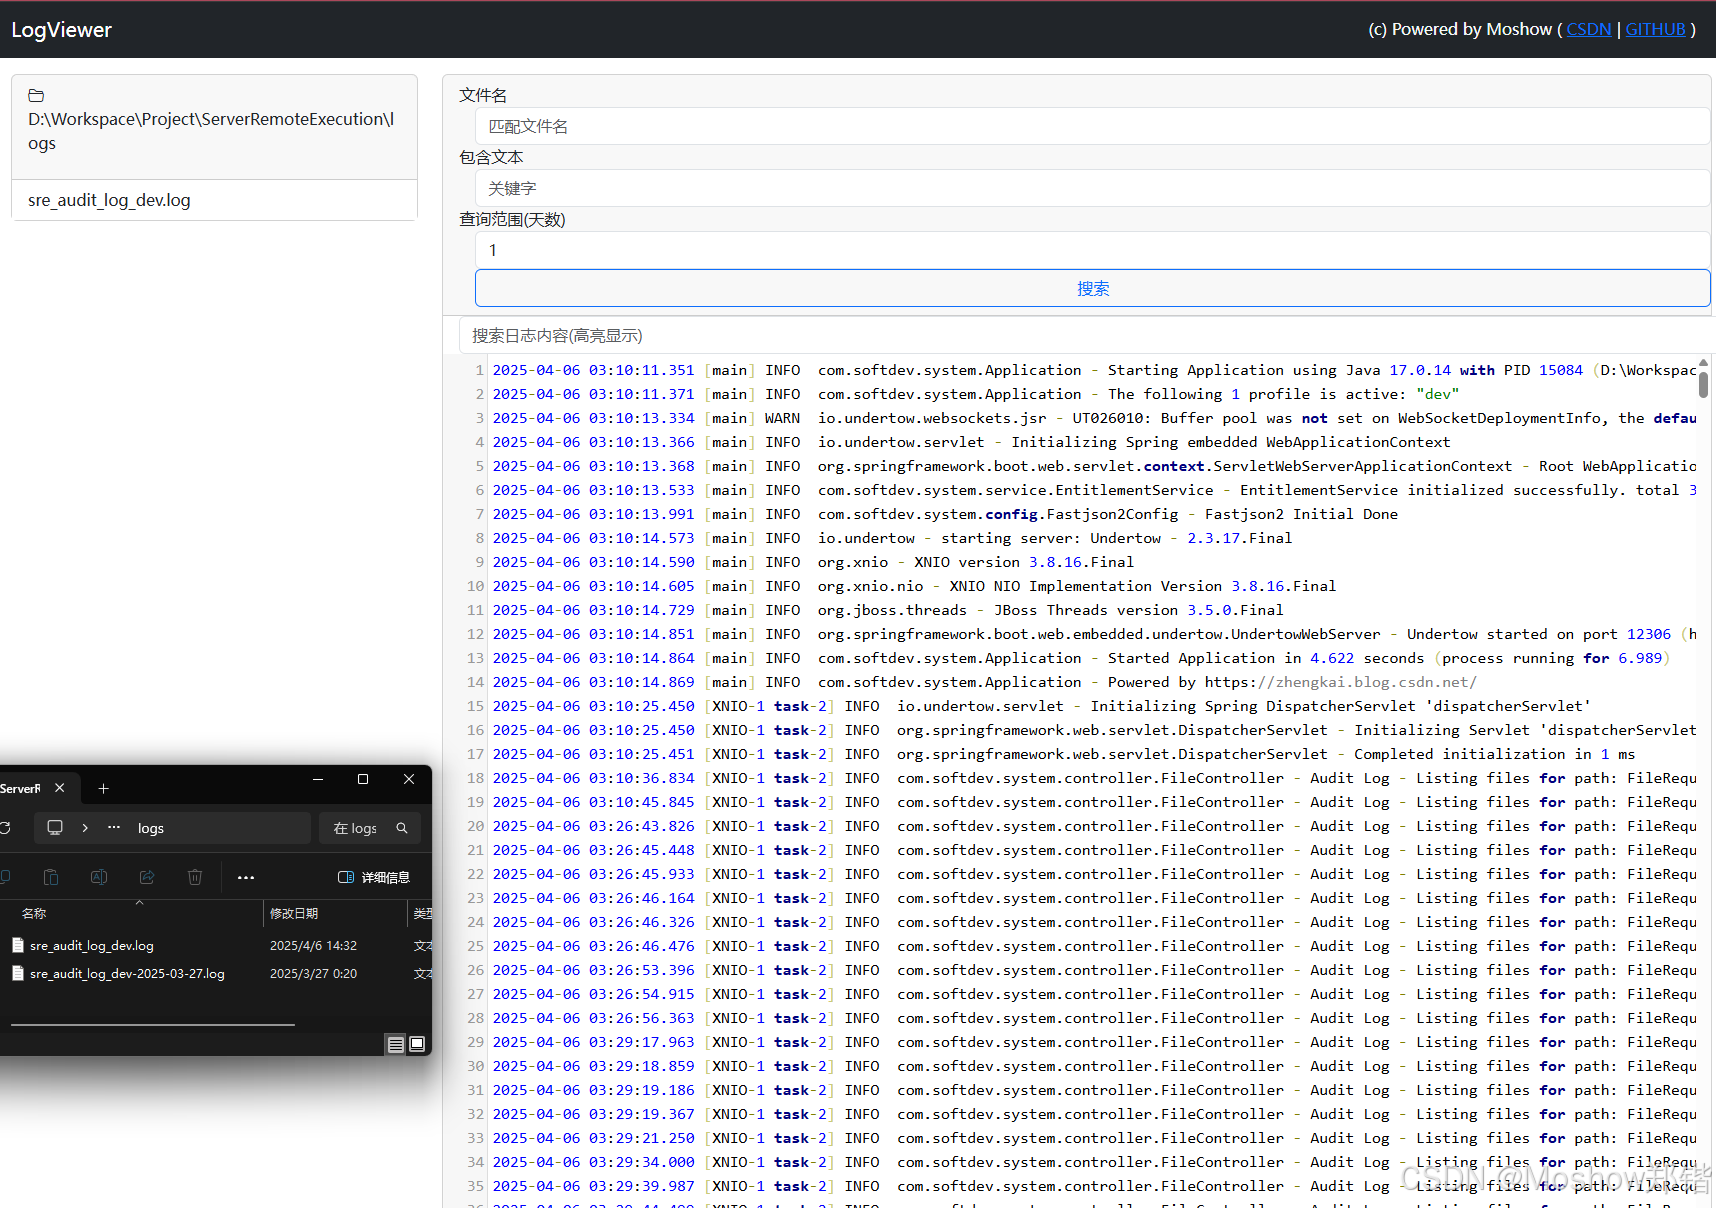Close the ServerR tab in File Explorer
The image size is (1716, 1208).
(x=60, y=788)
